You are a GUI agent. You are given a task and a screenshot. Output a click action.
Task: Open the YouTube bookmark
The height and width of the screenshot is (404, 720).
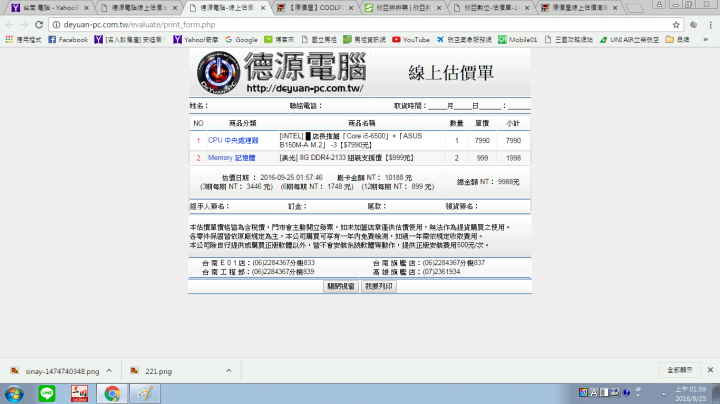(411, 40)
